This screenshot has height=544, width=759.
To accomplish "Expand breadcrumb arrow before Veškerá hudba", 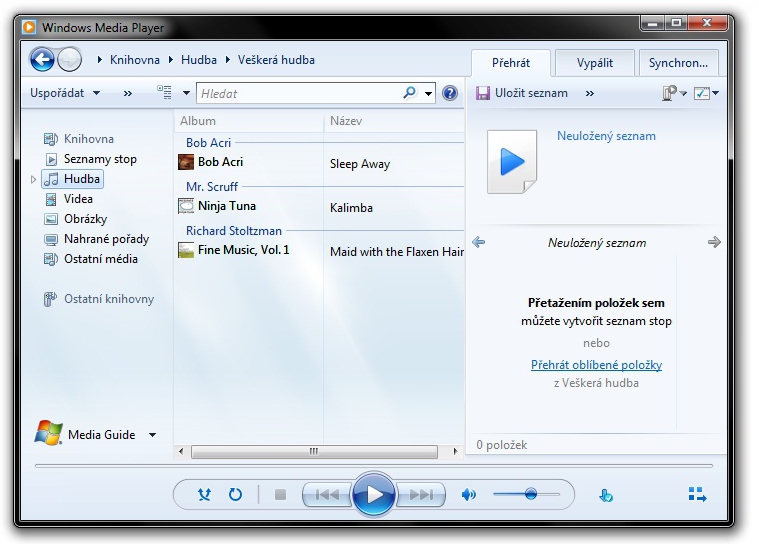I will coord(228,60).
